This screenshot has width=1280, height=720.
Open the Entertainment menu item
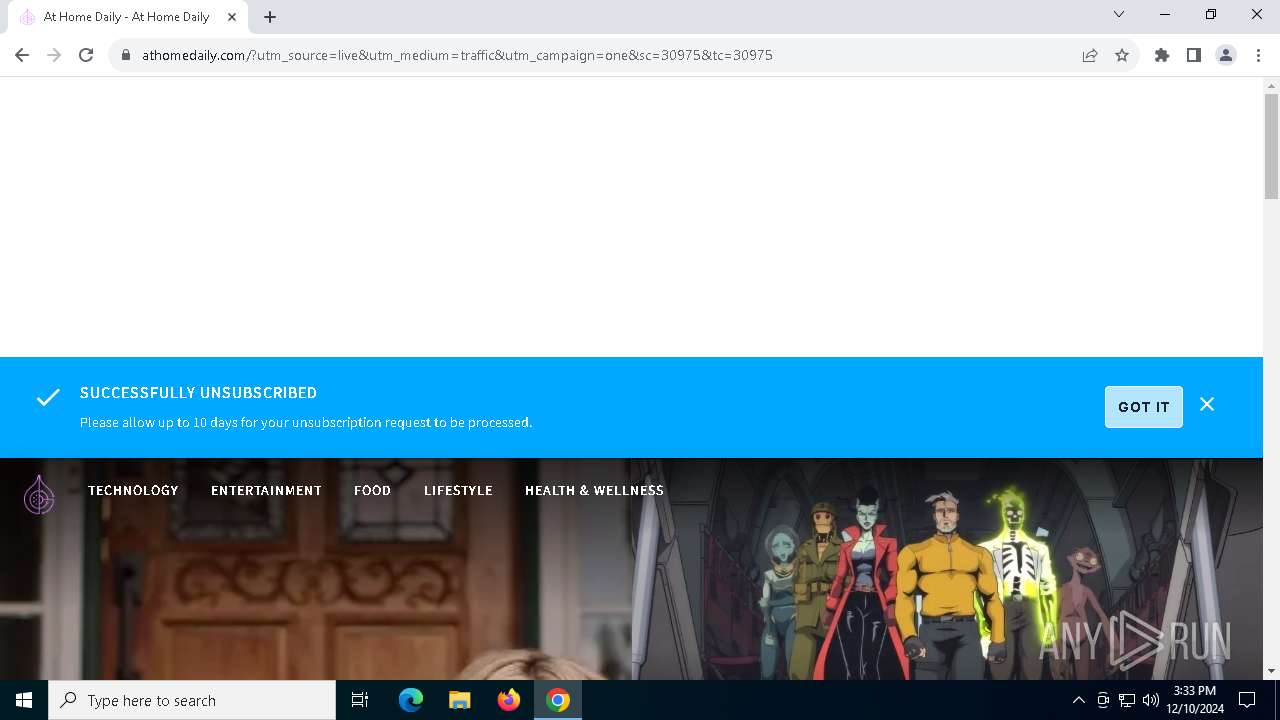(x=266, y=490)
